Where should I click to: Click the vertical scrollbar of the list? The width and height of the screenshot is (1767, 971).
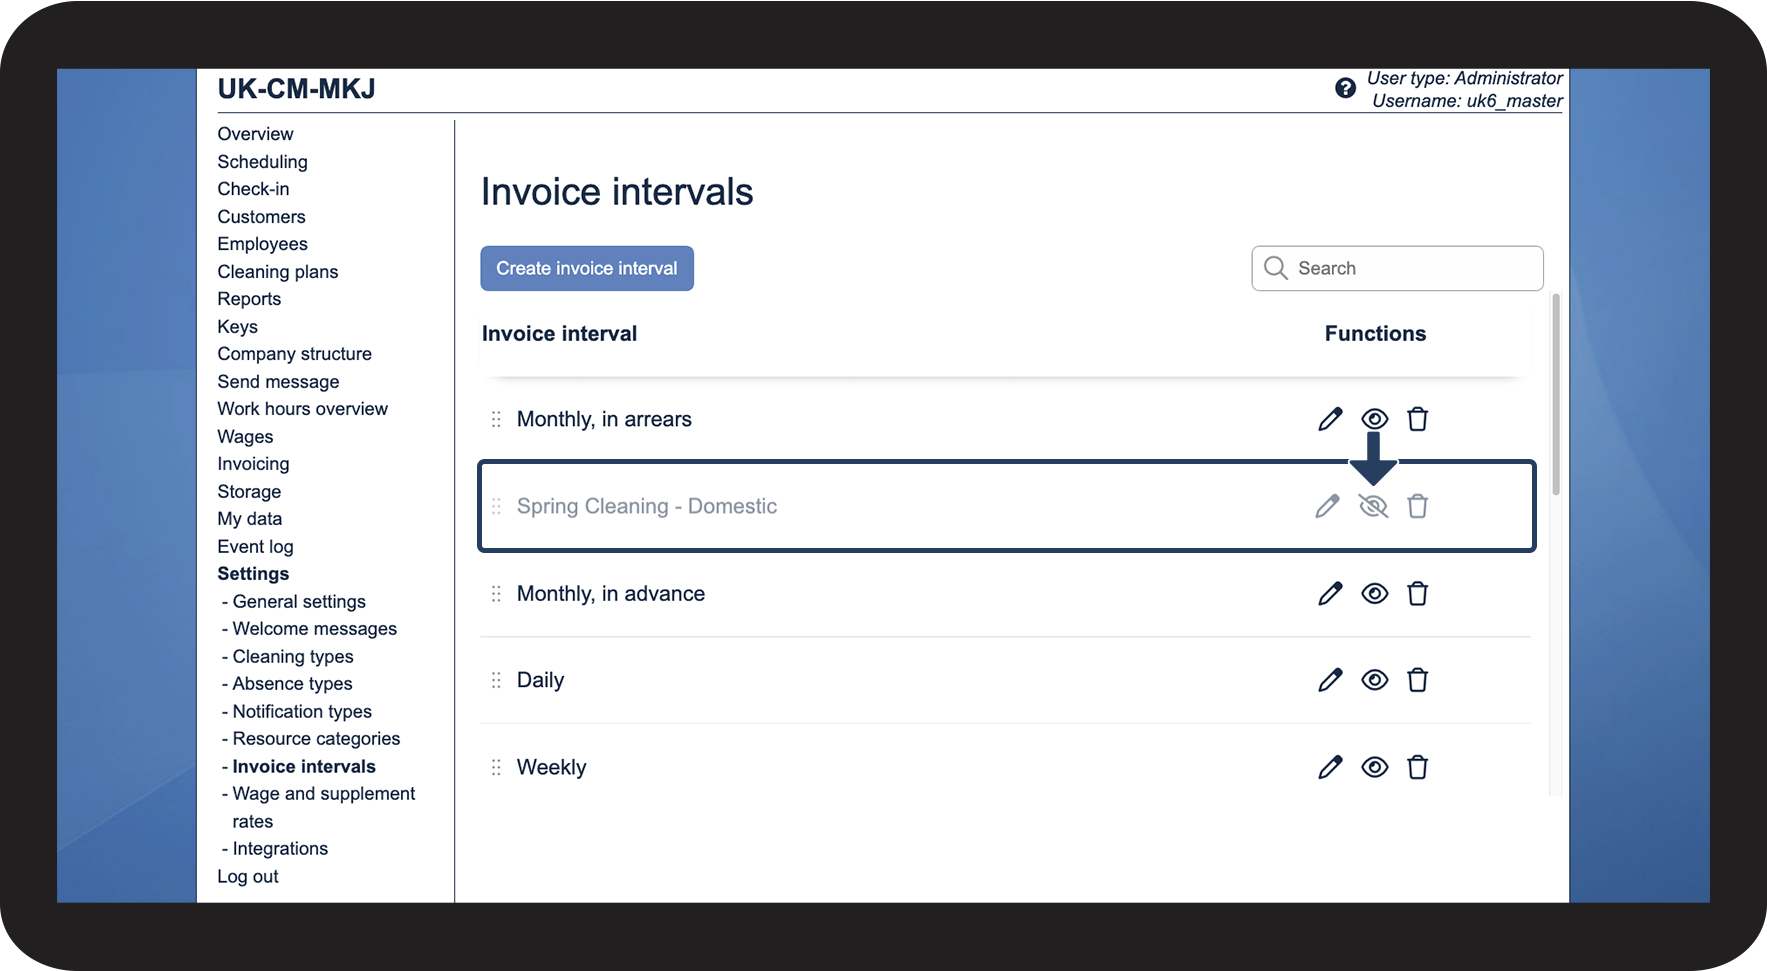pos(1555,395)
